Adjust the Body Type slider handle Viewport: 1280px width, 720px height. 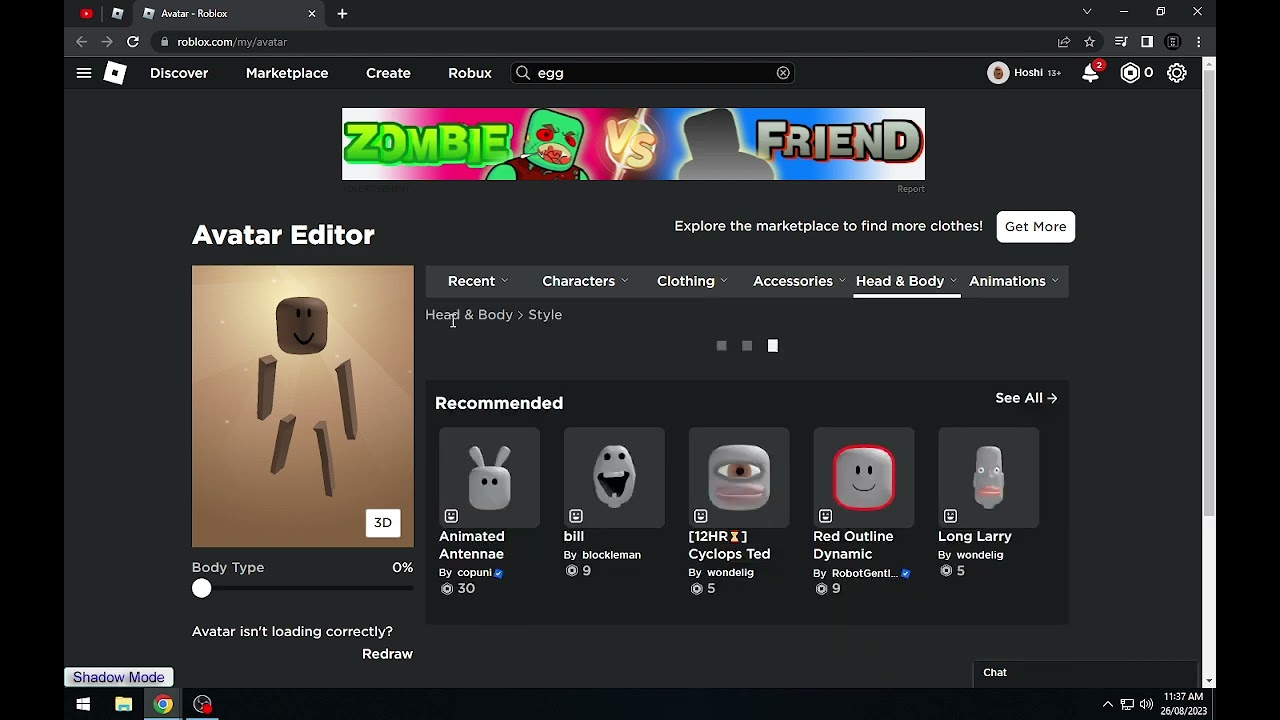(x=202, y=589)
